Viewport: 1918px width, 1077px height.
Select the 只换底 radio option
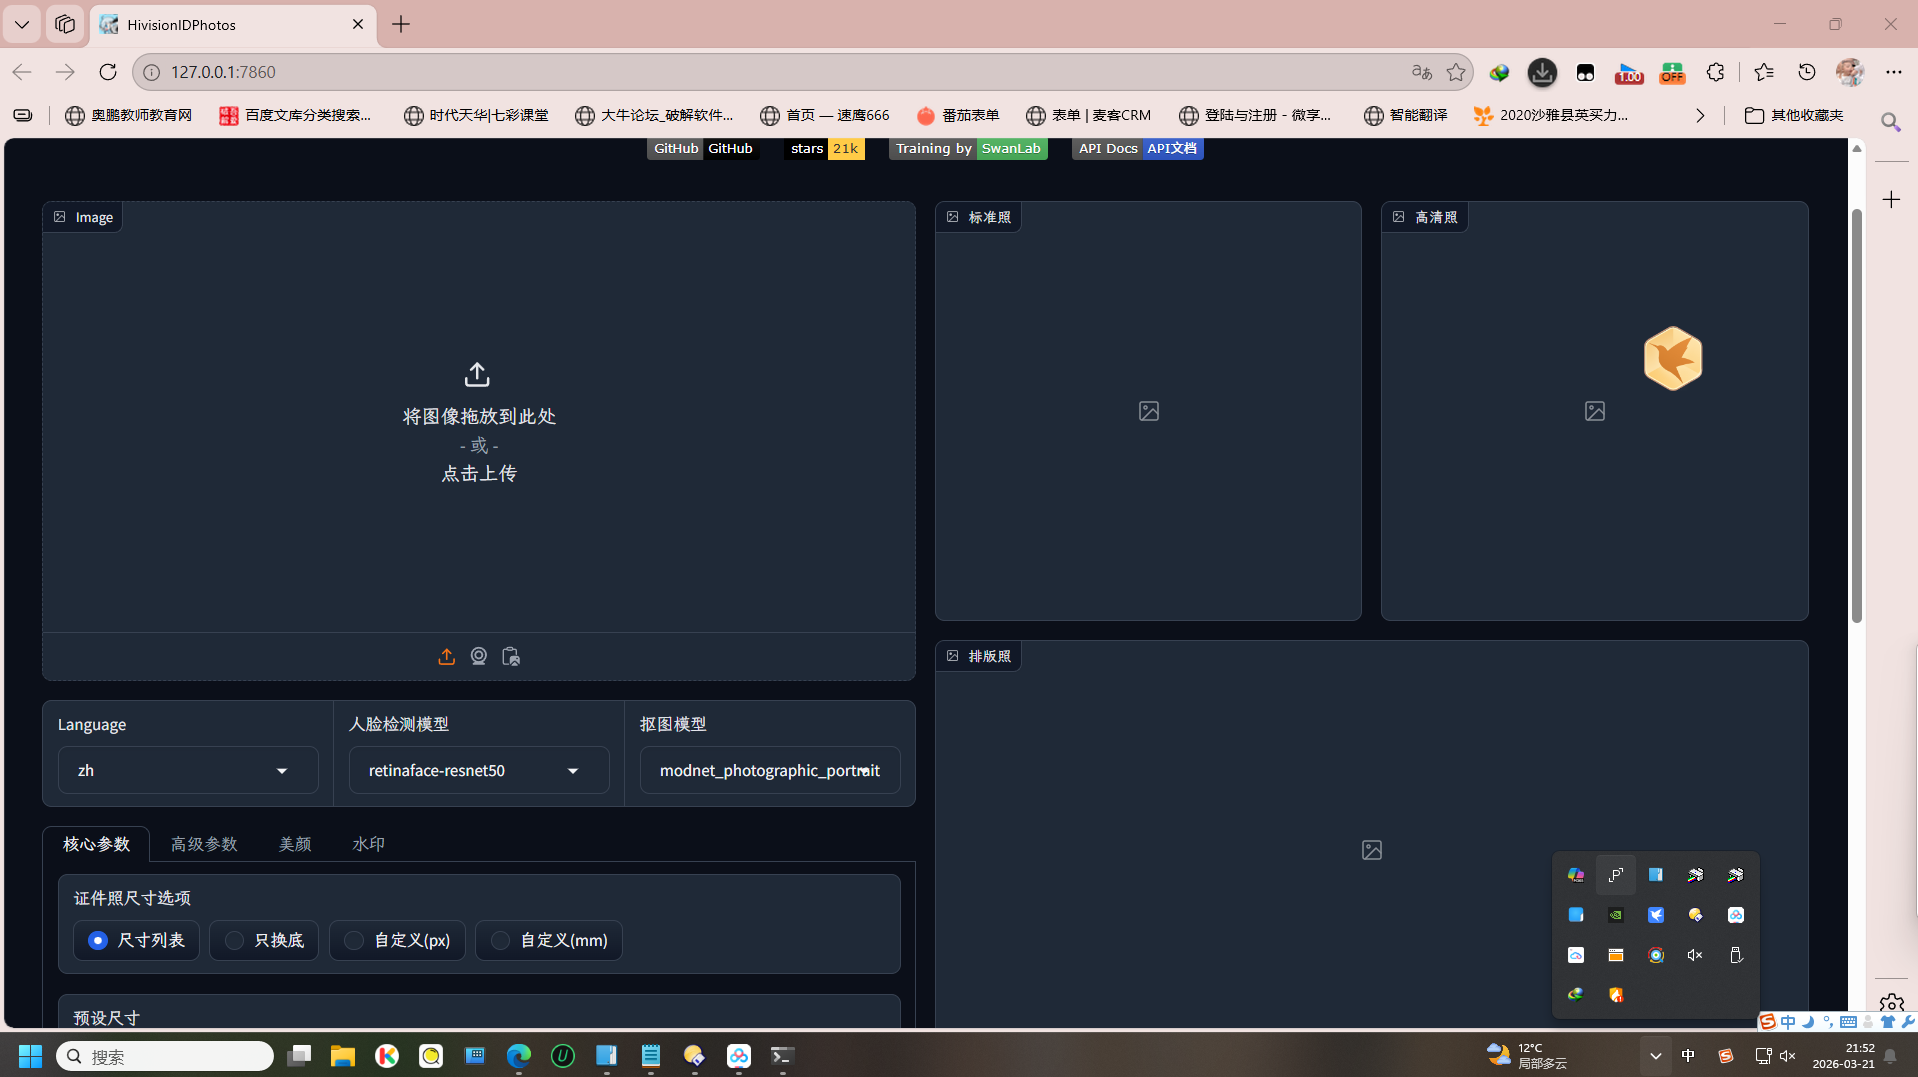(235, 940)
